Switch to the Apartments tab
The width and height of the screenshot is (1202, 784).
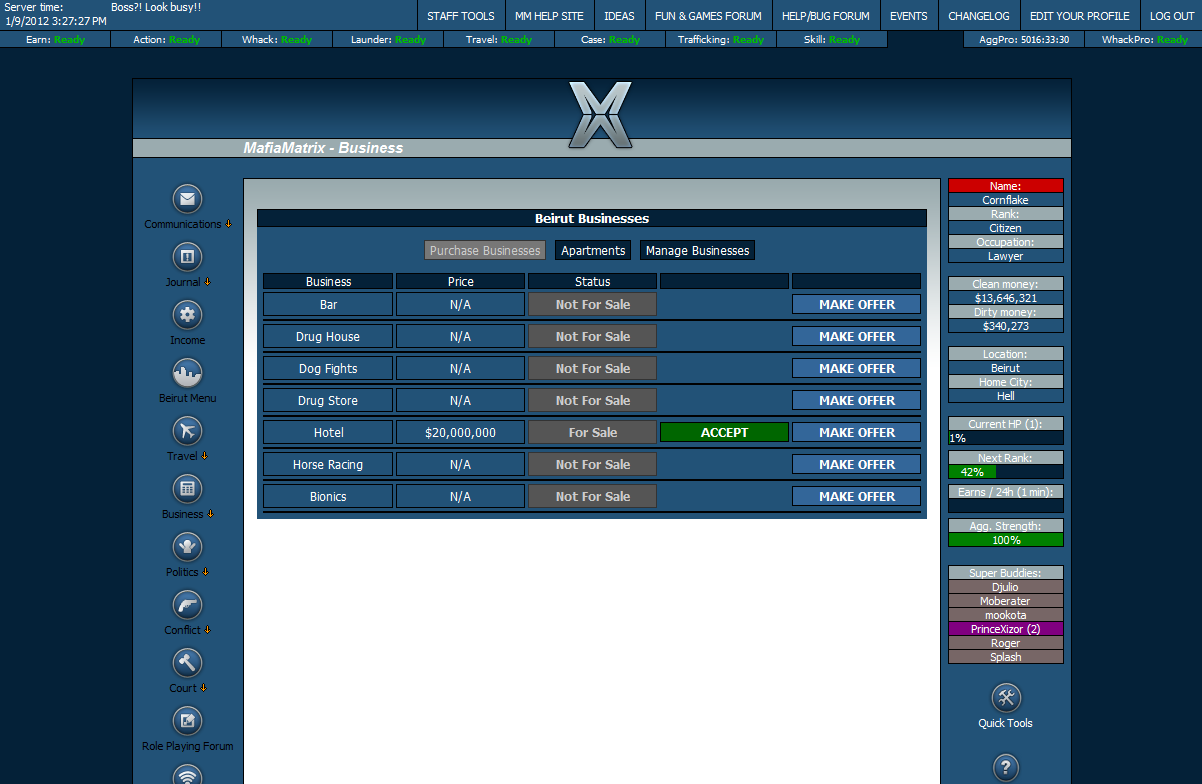(593, 251)
